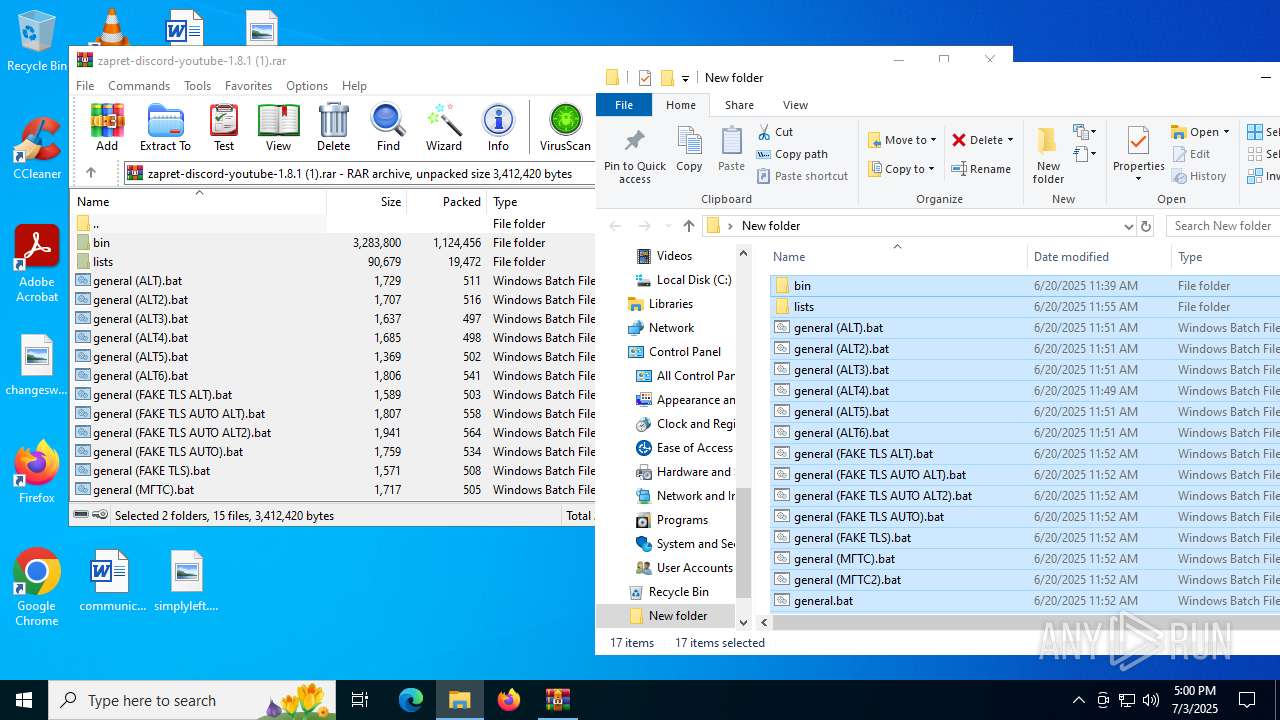
Task: Open the Delete dropdown arrow in Explorer
Action: [x=1010, y=140]
